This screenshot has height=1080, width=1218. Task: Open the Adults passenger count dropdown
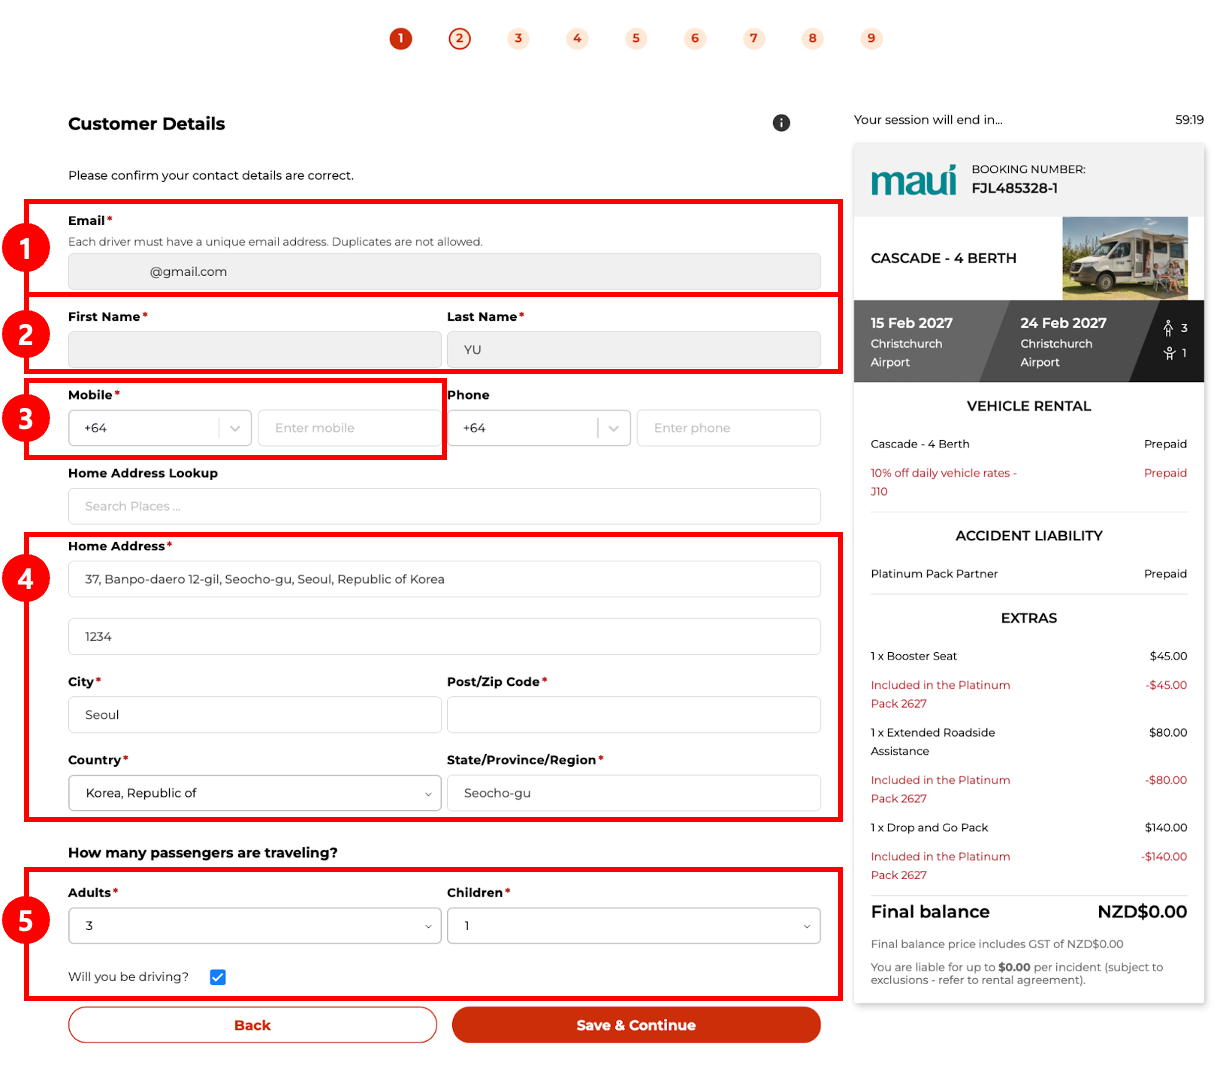click(x=255, y=926)
